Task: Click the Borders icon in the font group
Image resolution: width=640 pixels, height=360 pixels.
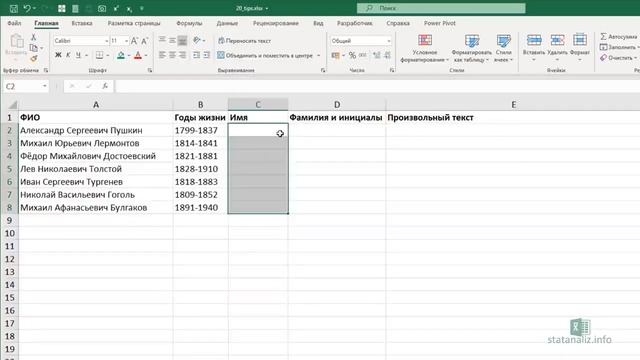Action: (x=99, y=55)
